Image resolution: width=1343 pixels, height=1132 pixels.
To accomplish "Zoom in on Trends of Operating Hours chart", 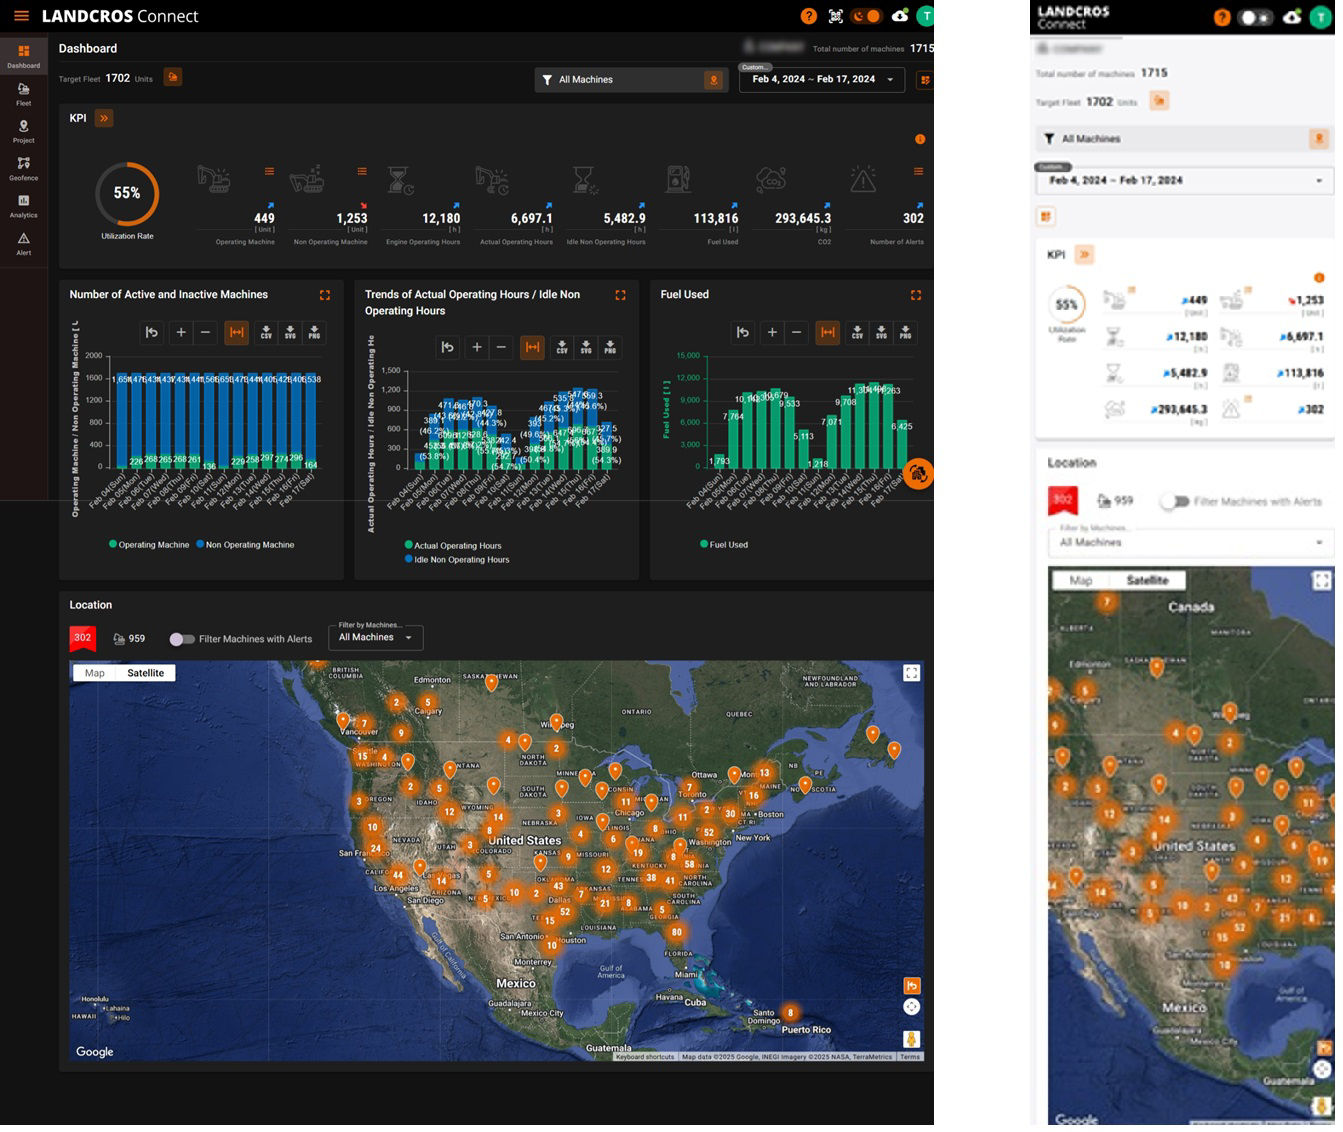I will click(477, 348).
